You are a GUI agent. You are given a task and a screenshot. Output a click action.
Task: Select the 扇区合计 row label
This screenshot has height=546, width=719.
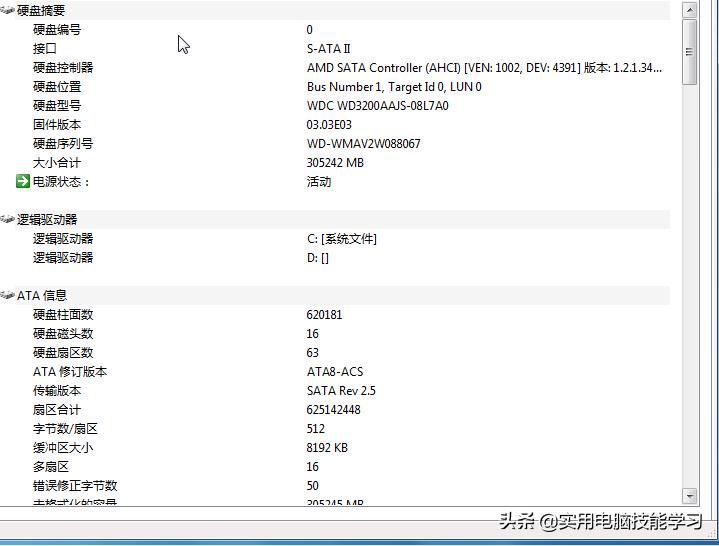[x=57, y=410]
